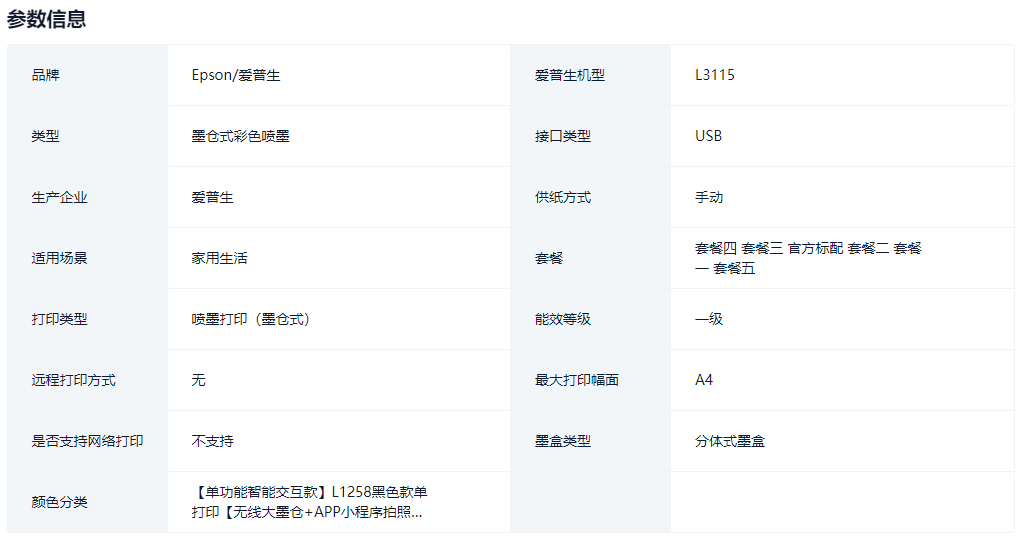
Task: Click the 套餐 package options text
Action: point(808,258)
